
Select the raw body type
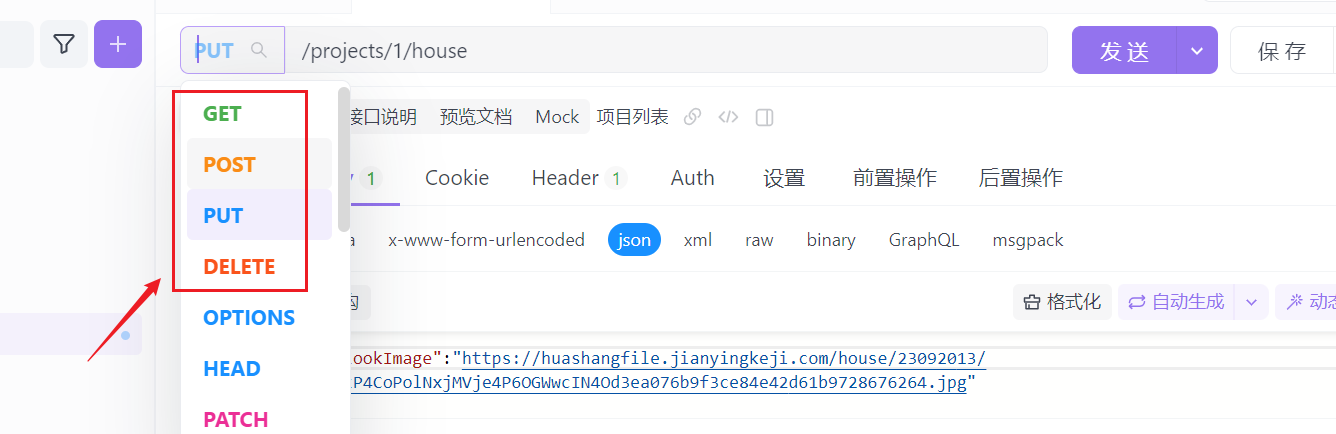759,240
